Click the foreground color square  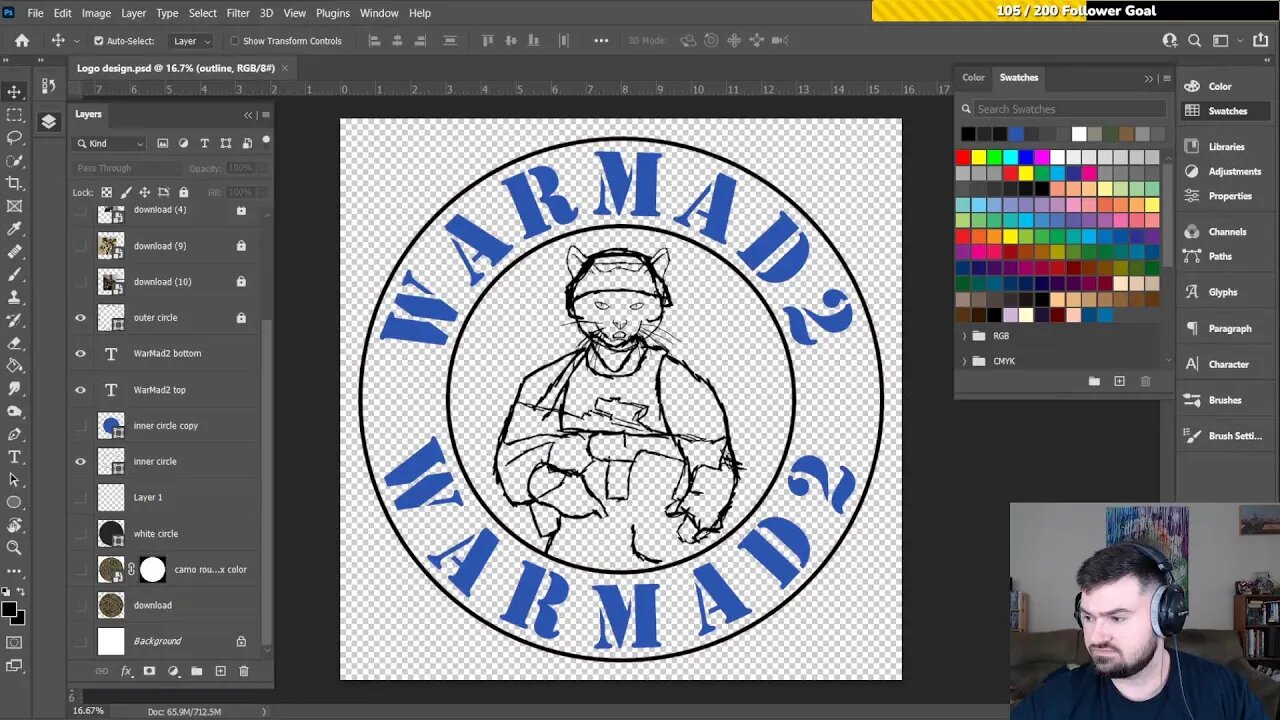8,610
